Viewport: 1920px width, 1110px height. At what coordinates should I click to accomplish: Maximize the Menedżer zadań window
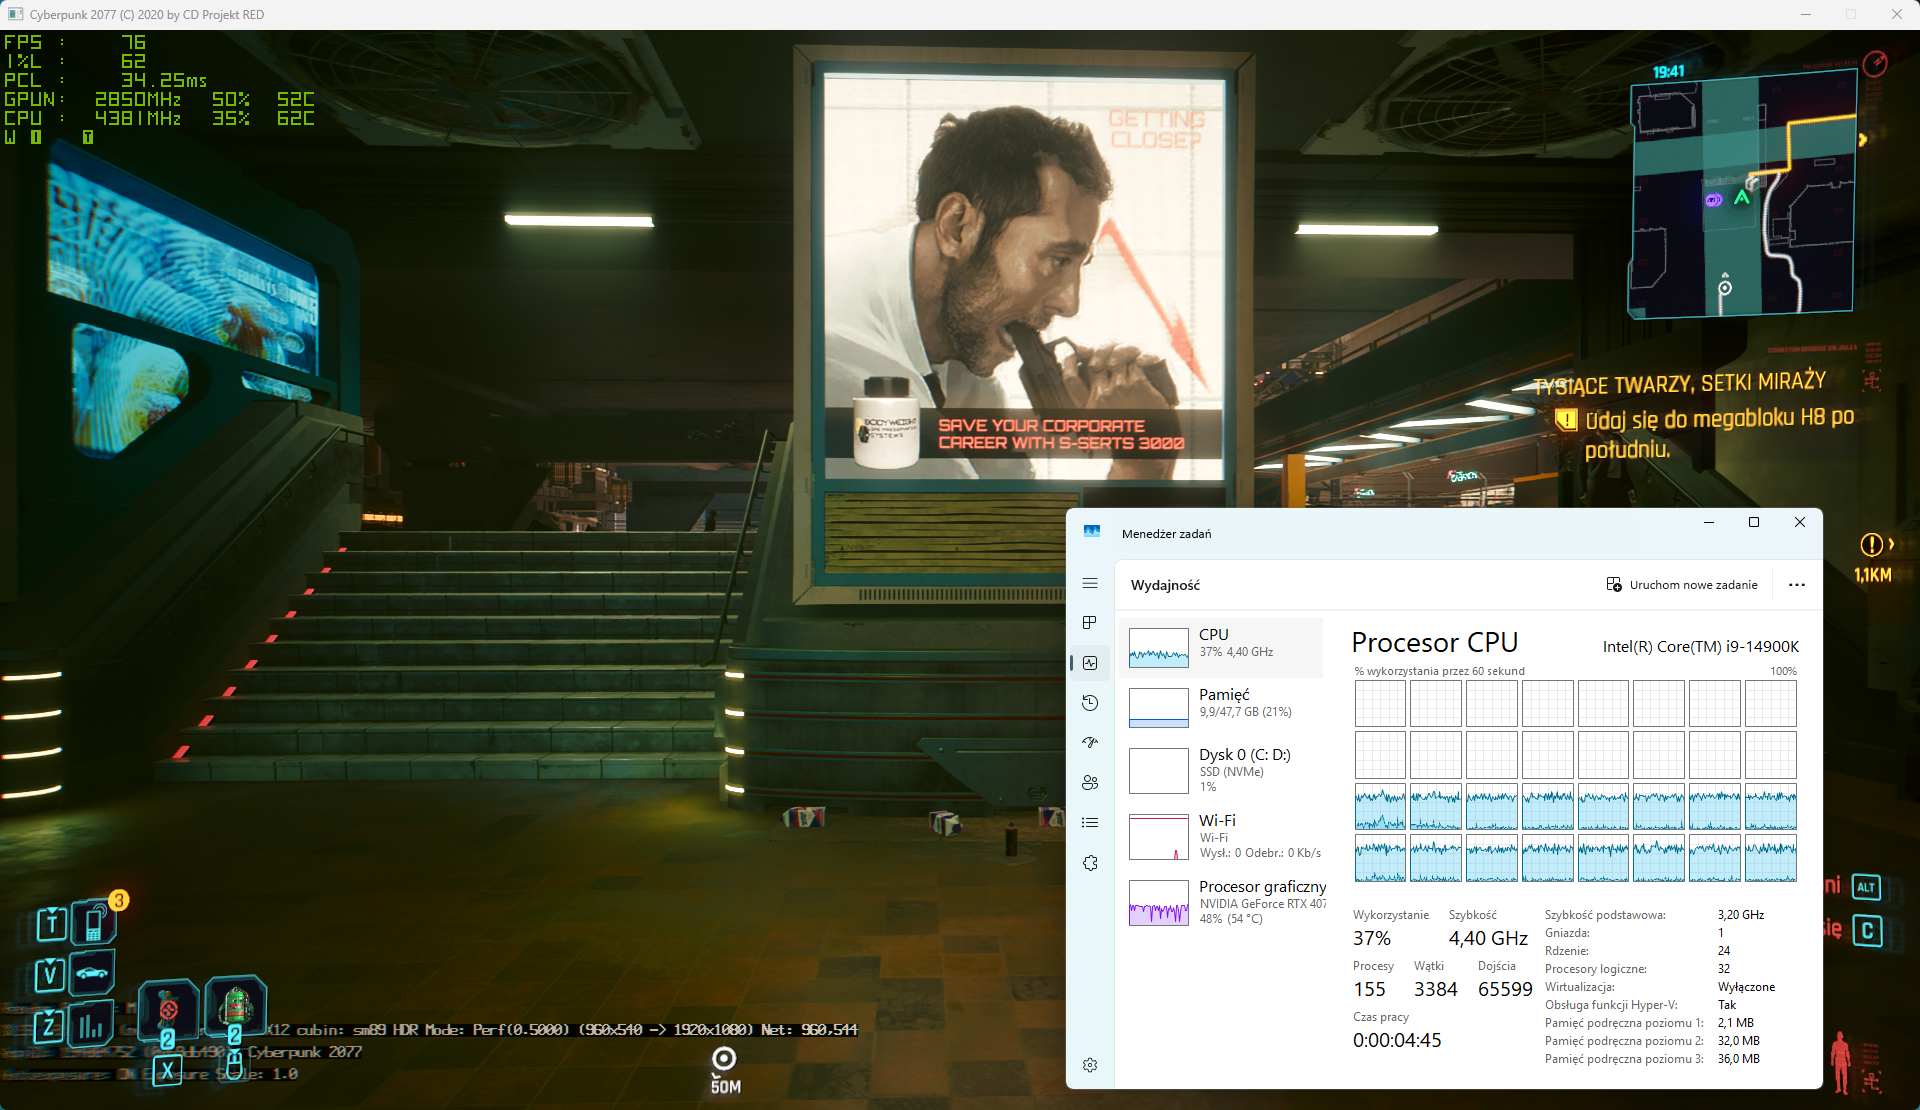tap(1753, 522)
